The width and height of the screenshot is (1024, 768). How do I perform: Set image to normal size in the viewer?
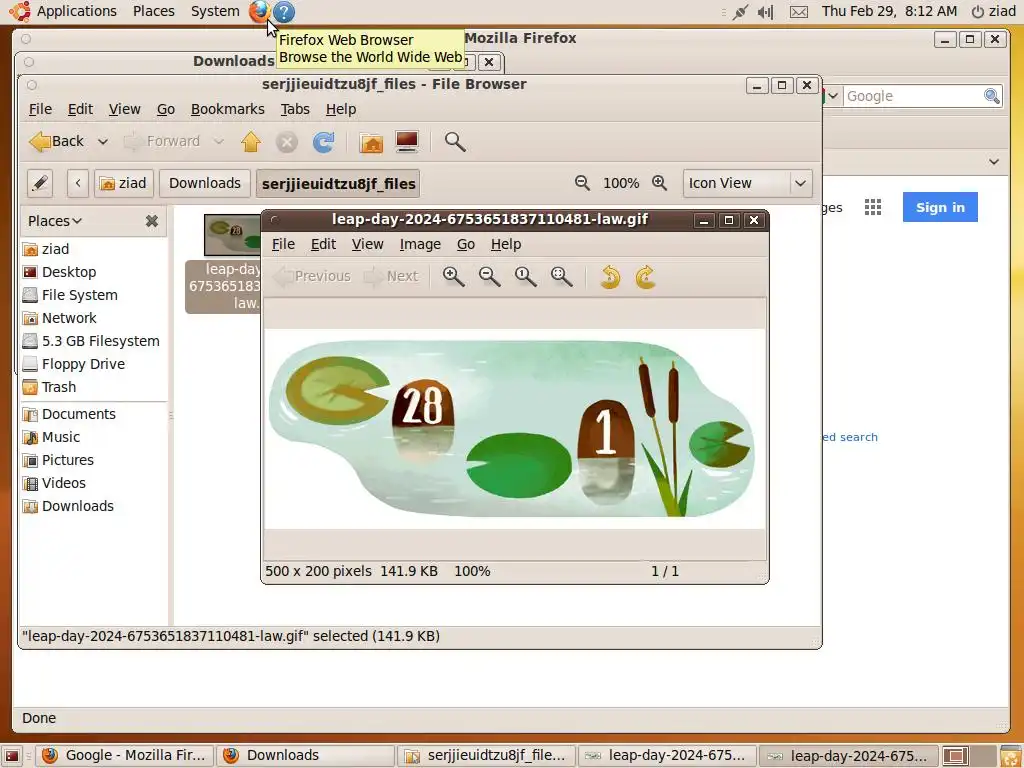coord(525,277)
